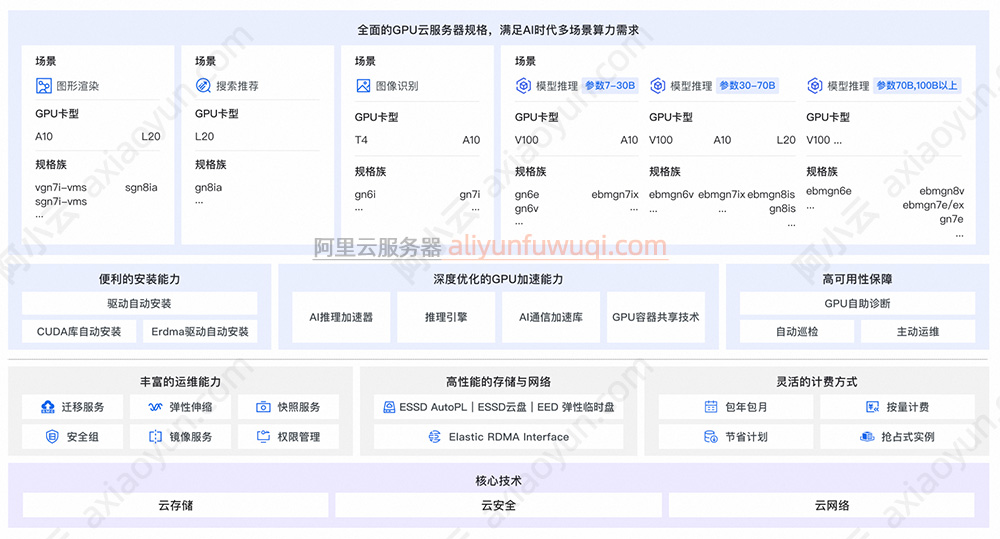
Task: Click the vgn7i-vms spec family text
Action: [x=61, y=188]
